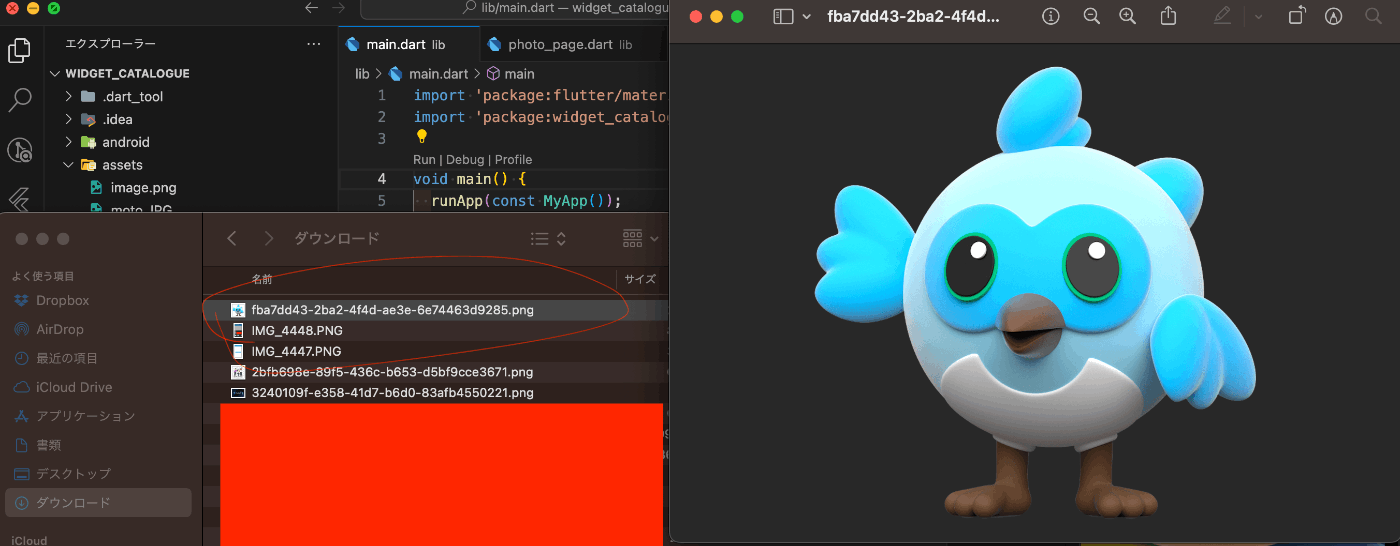Toggle Preview sidebar view button
Viewport: 1400px width, 546px height.
coord(783,16)
